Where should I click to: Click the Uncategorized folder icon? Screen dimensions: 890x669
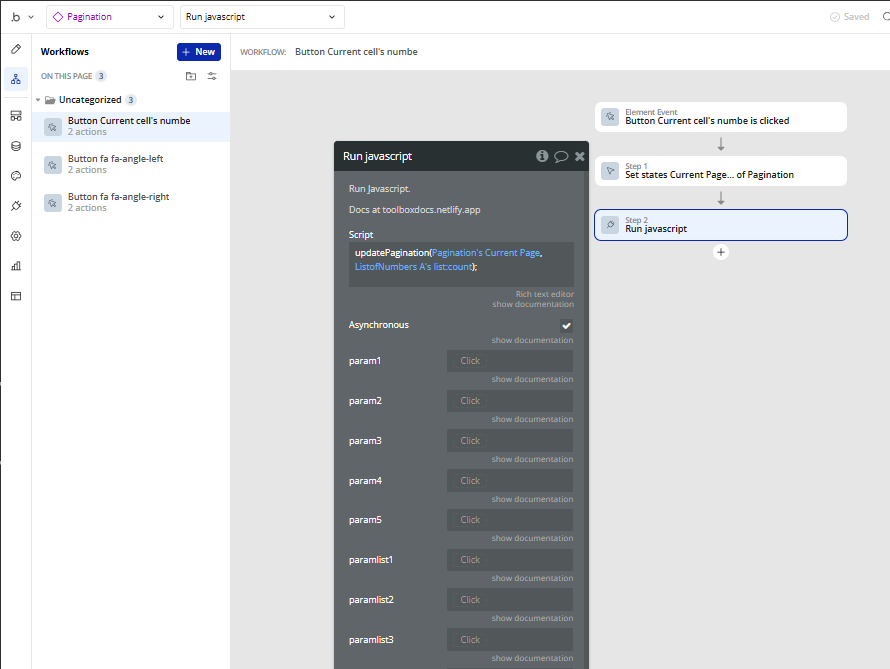[50, 100]
